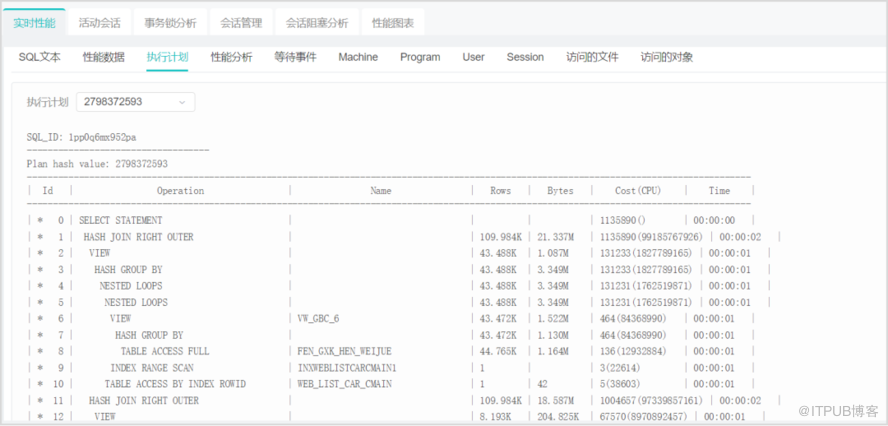View the 性能数据 sub-tab
Viewport: 888px width, 426px height.
(104, 58)
